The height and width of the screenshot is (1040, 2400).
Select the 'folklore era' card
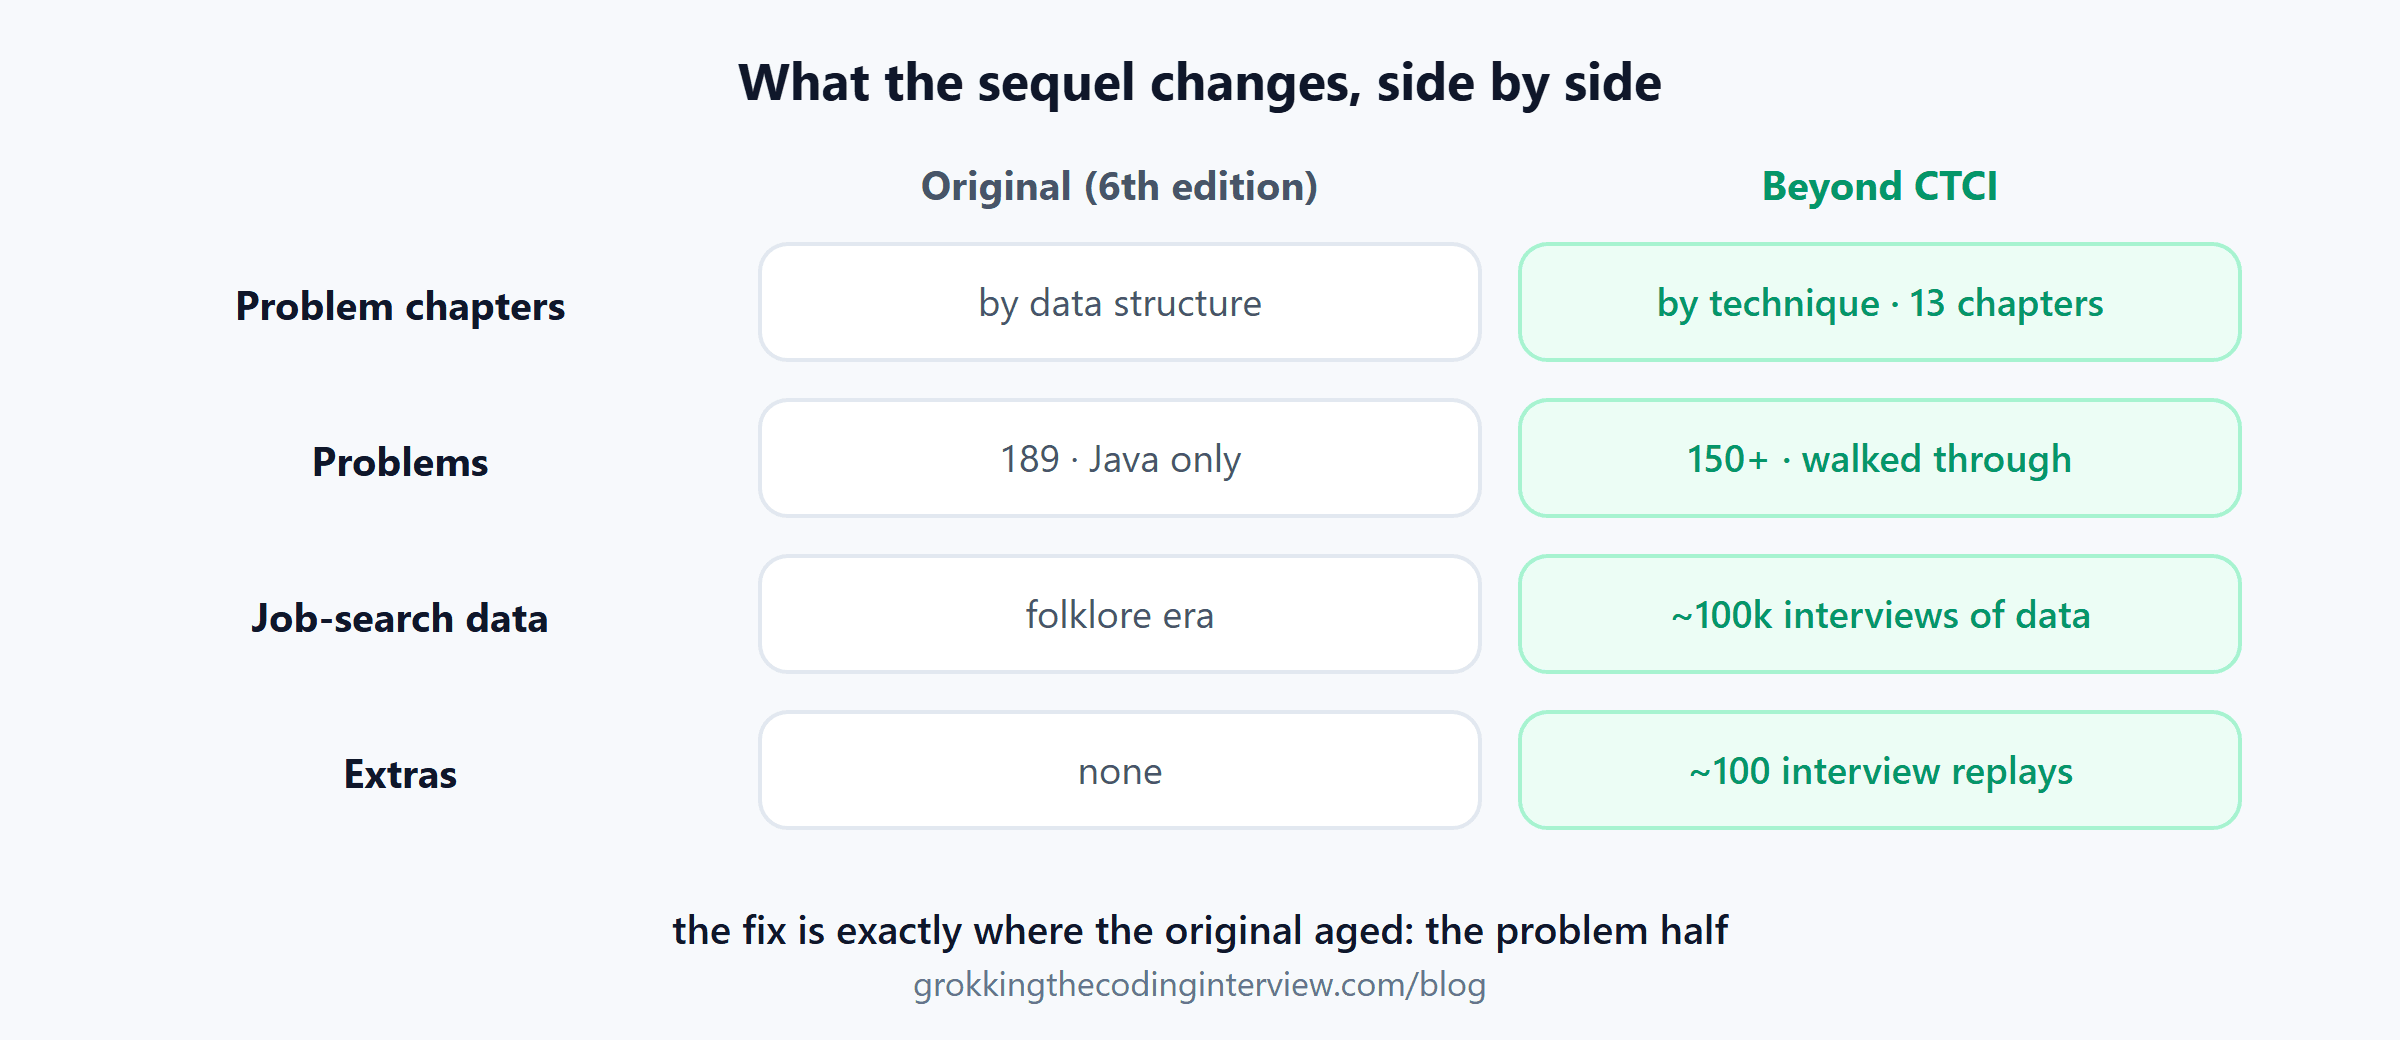click(x=1120, y=614)
